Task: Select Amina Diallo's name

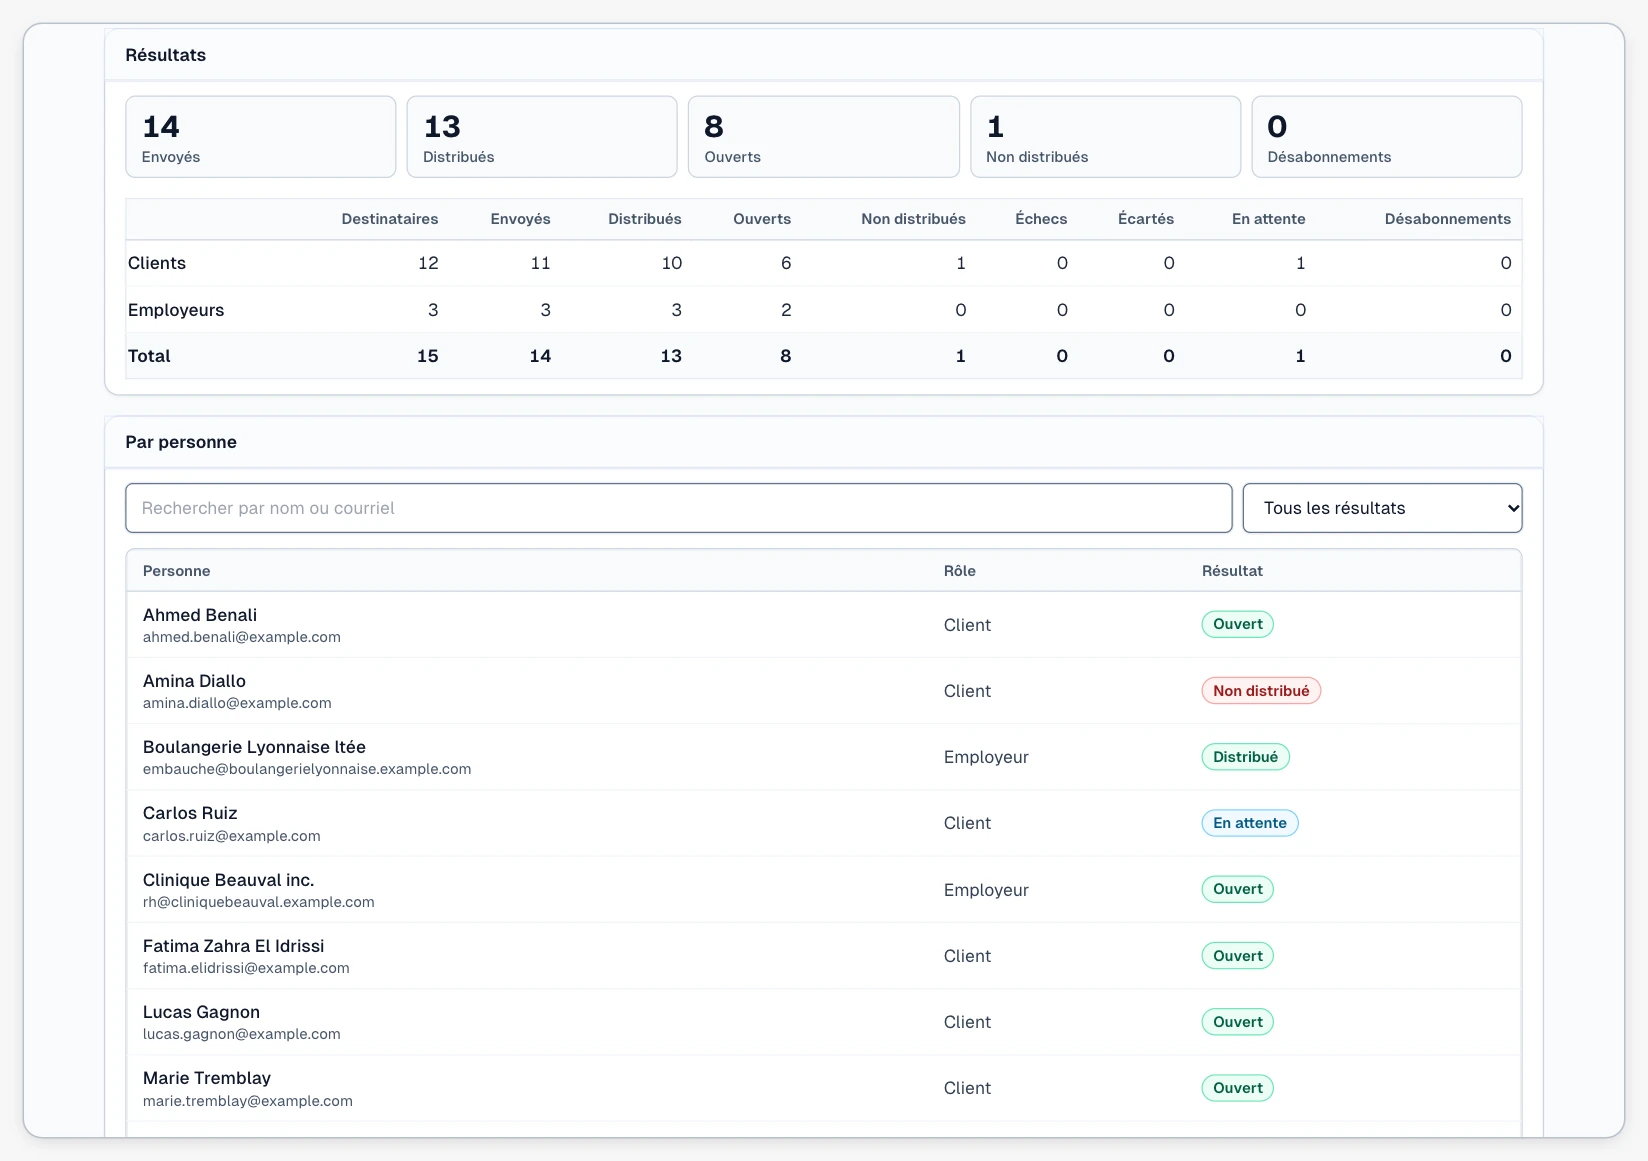Action: pos(194,681)
